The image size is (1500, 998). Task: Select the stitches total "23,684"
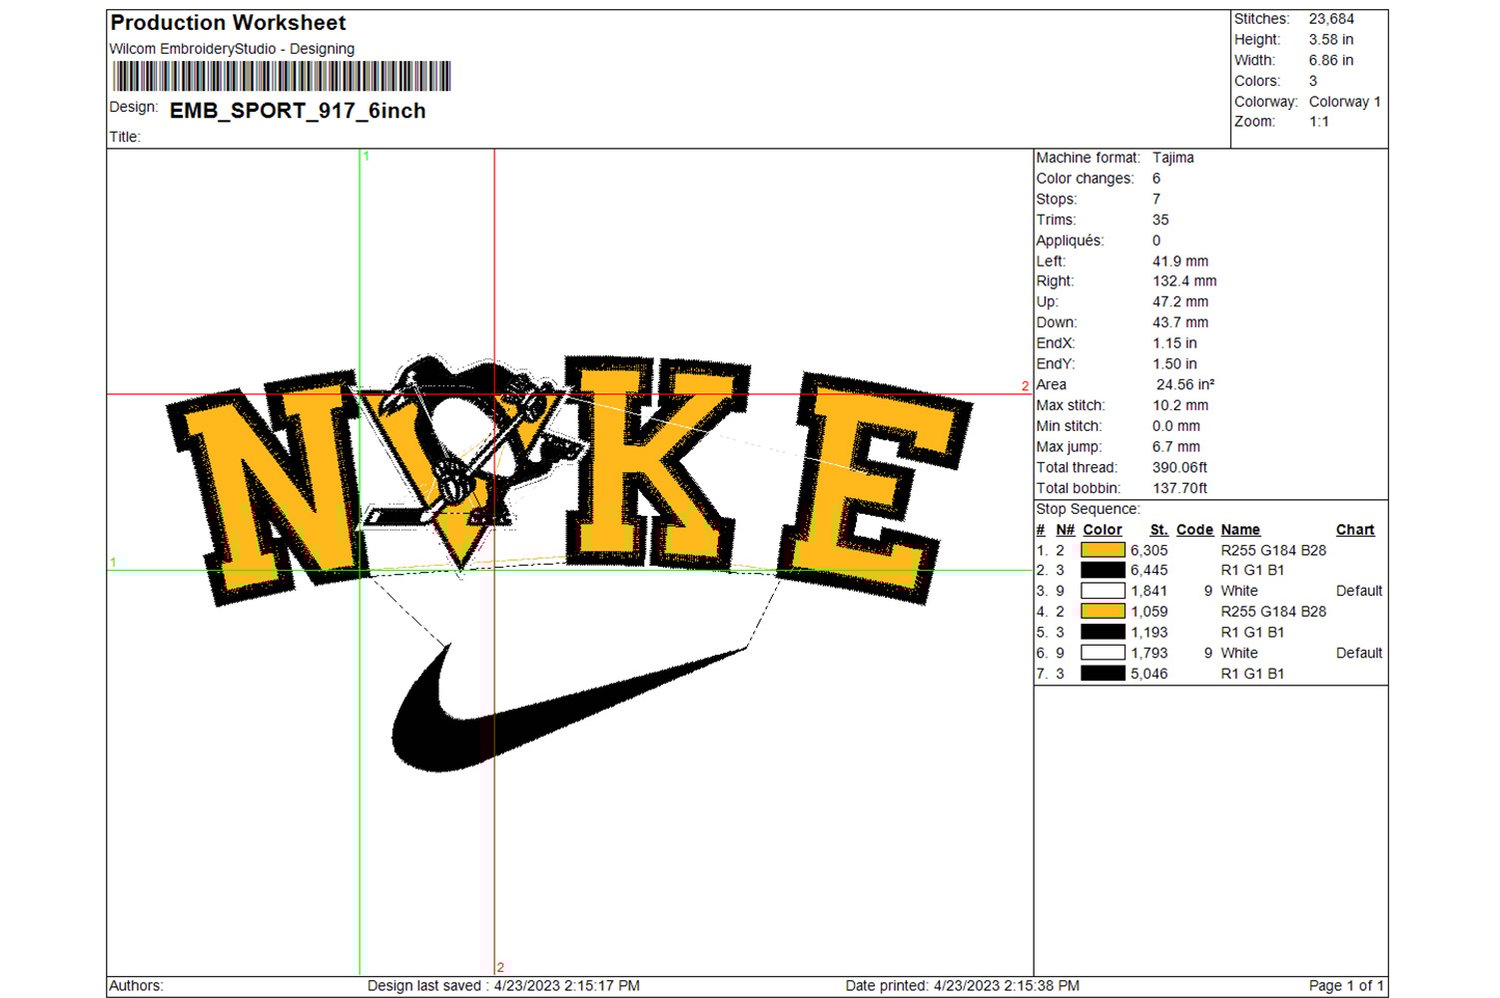pos(1332,19)
